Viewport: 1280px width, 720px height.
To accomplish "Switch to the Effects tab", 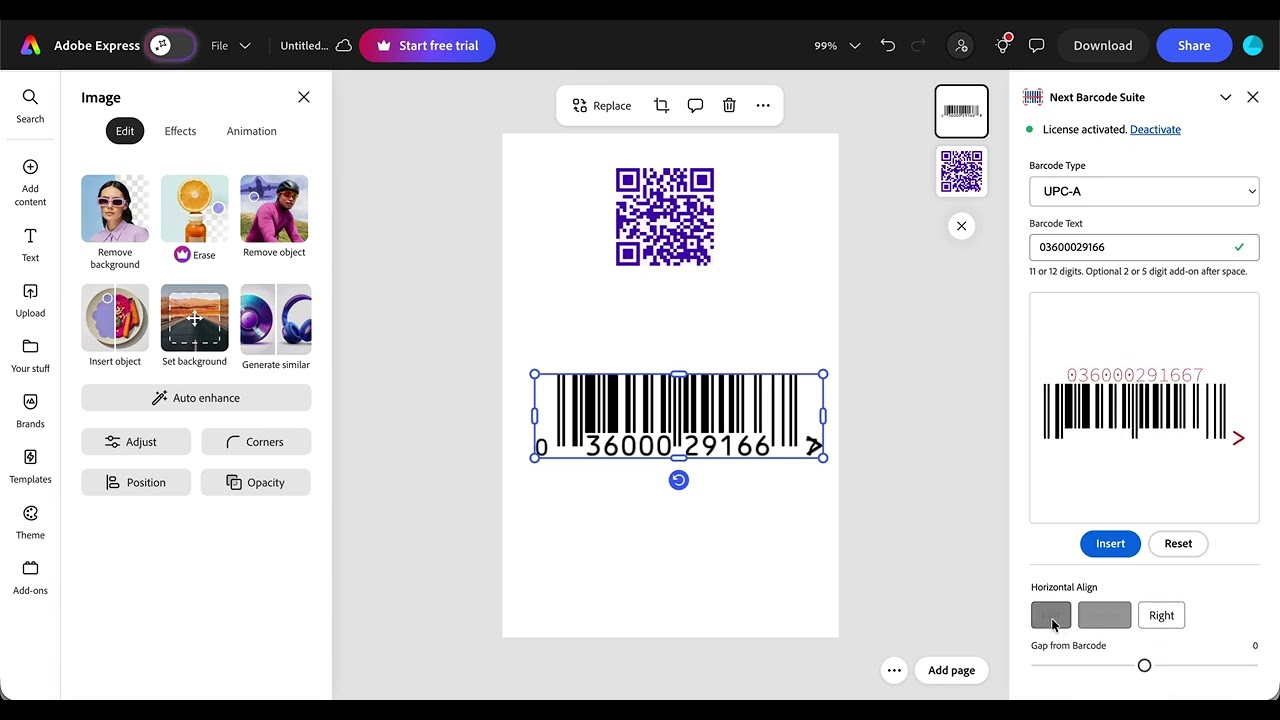I will click(x=180, y=131).
